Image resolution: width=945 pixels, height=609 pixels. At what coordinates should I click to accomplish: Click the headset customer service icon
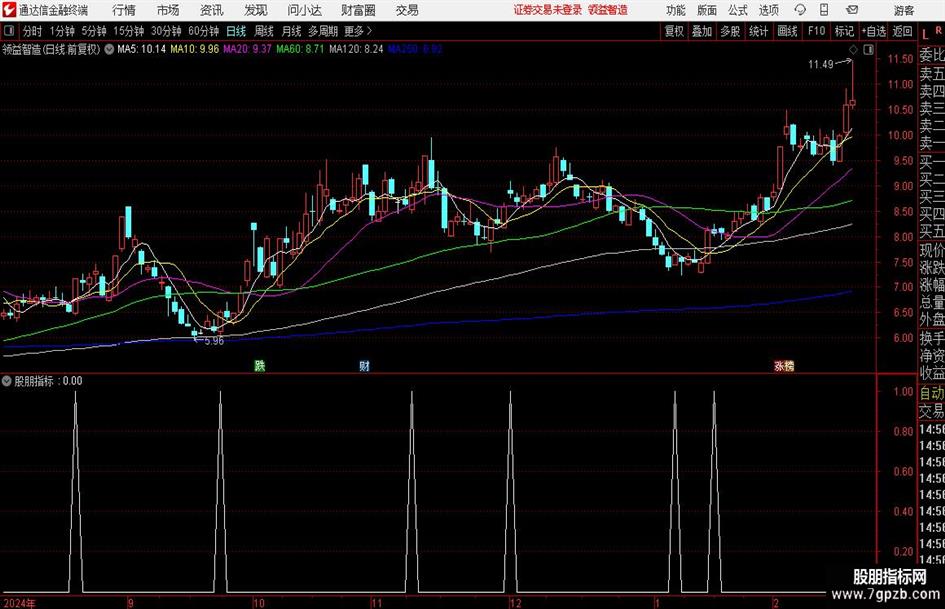coord(800,10)
